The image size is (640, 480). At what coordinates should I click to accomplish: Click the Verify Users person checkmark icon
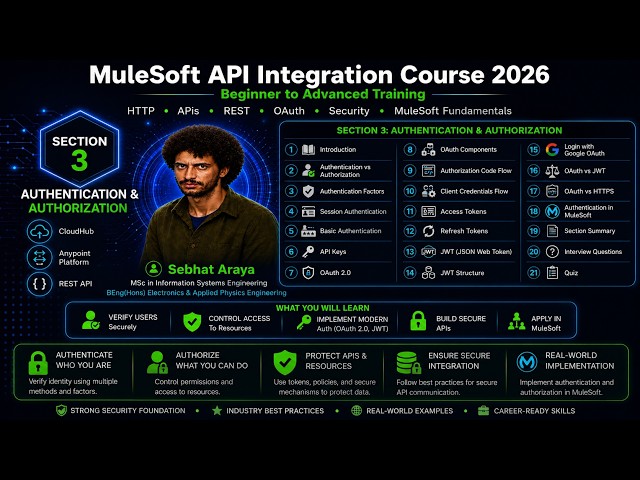click(x=91, y=320)
